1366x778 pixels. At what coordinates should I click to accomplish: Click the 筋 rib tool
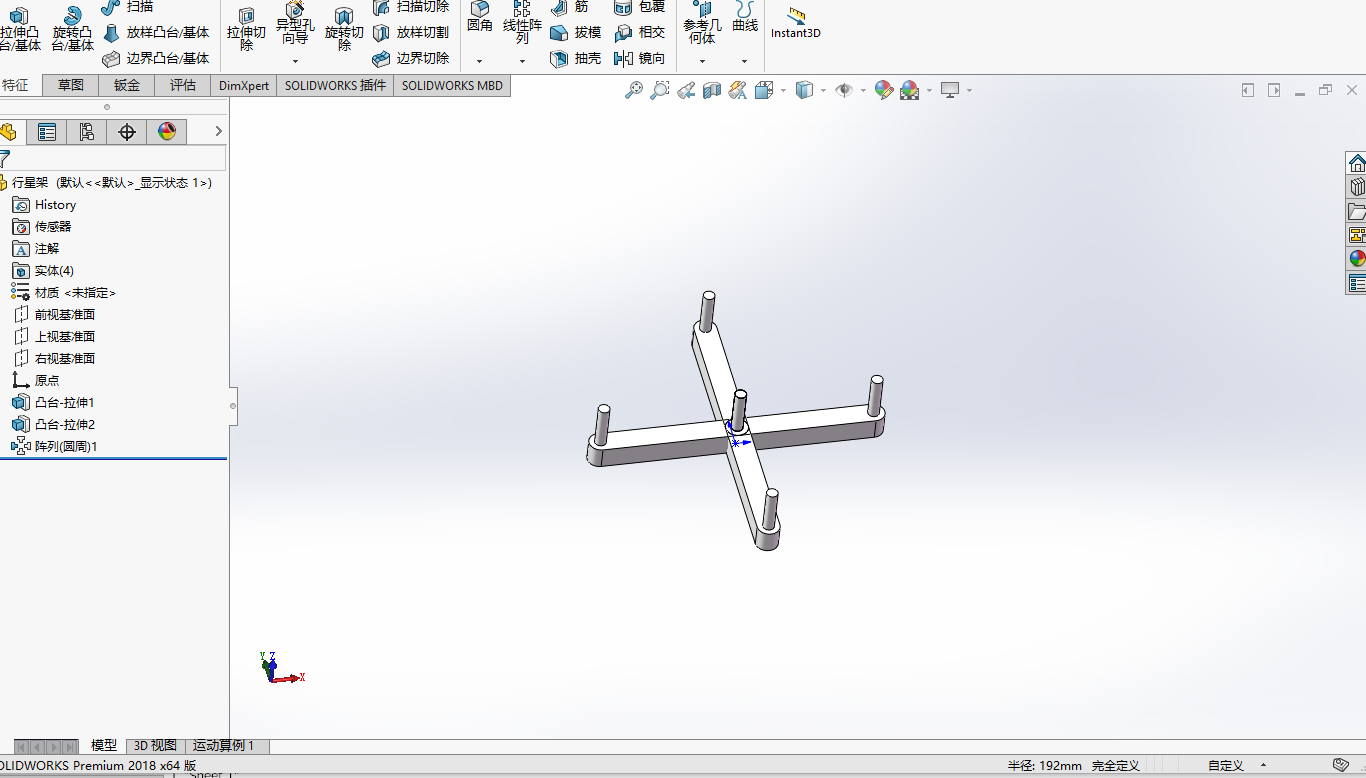coord(570,7)
